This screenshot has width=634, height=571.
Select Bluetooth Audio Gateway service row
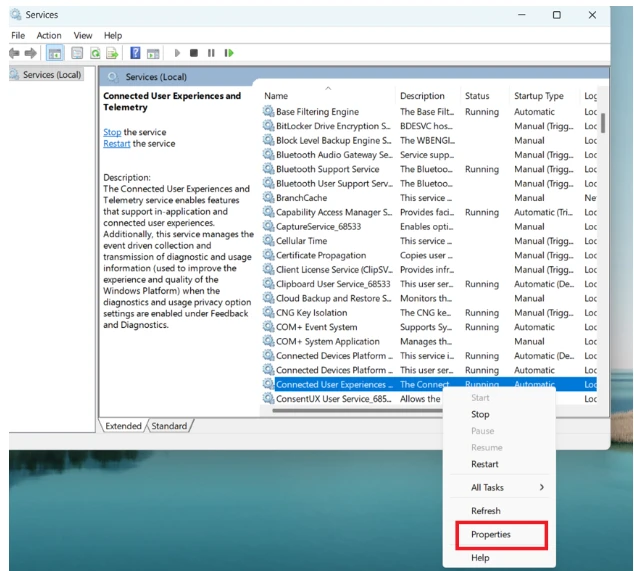click(429, 154)
